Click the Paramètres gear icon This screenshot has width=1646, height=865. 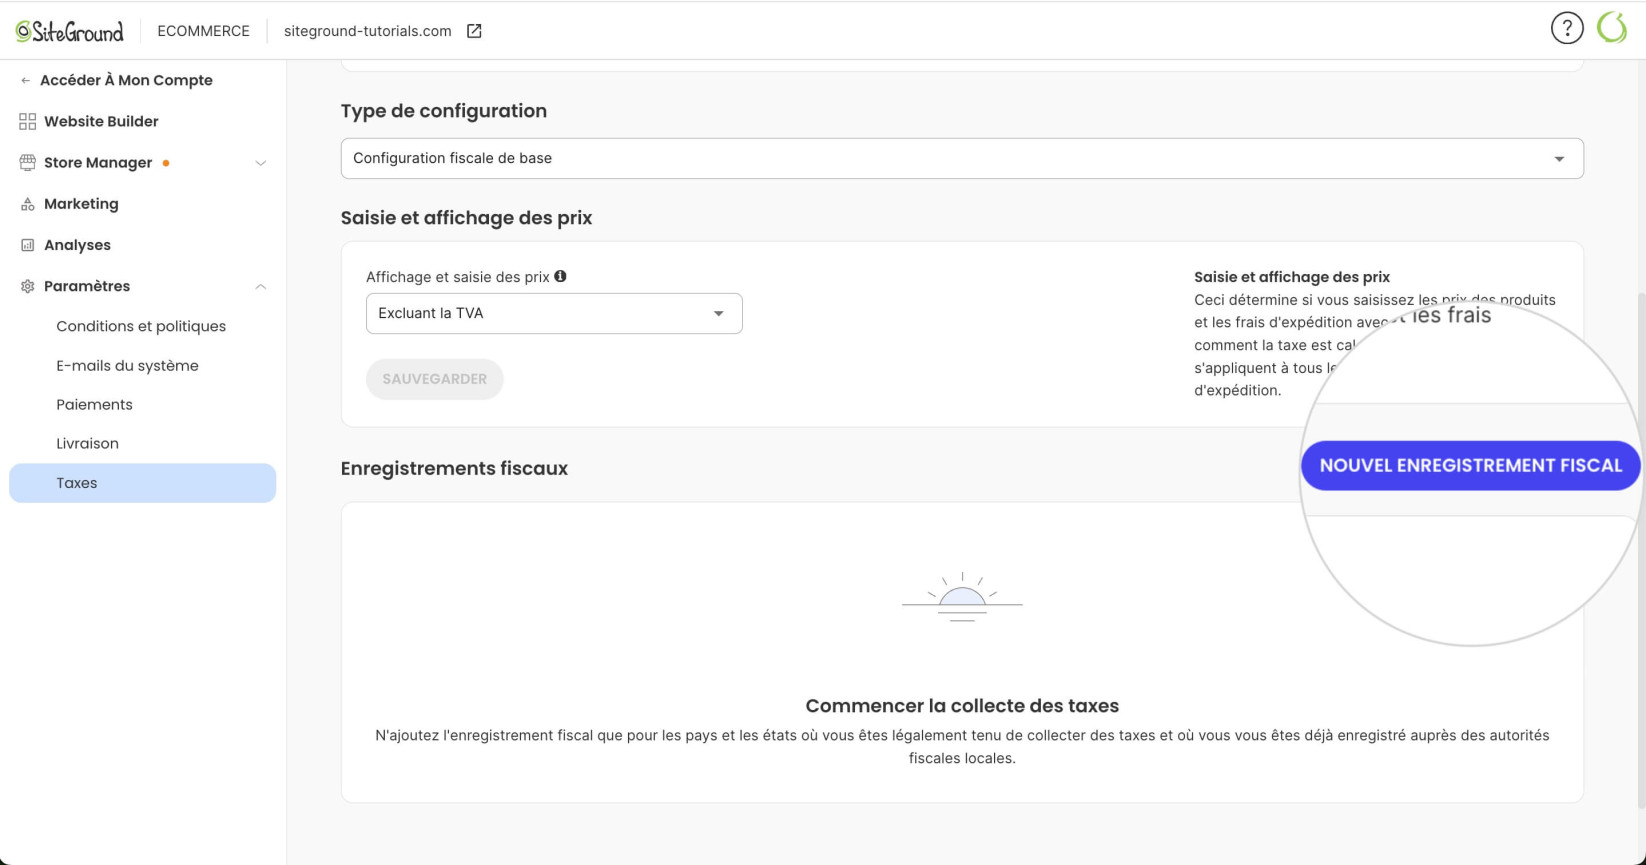27,286
